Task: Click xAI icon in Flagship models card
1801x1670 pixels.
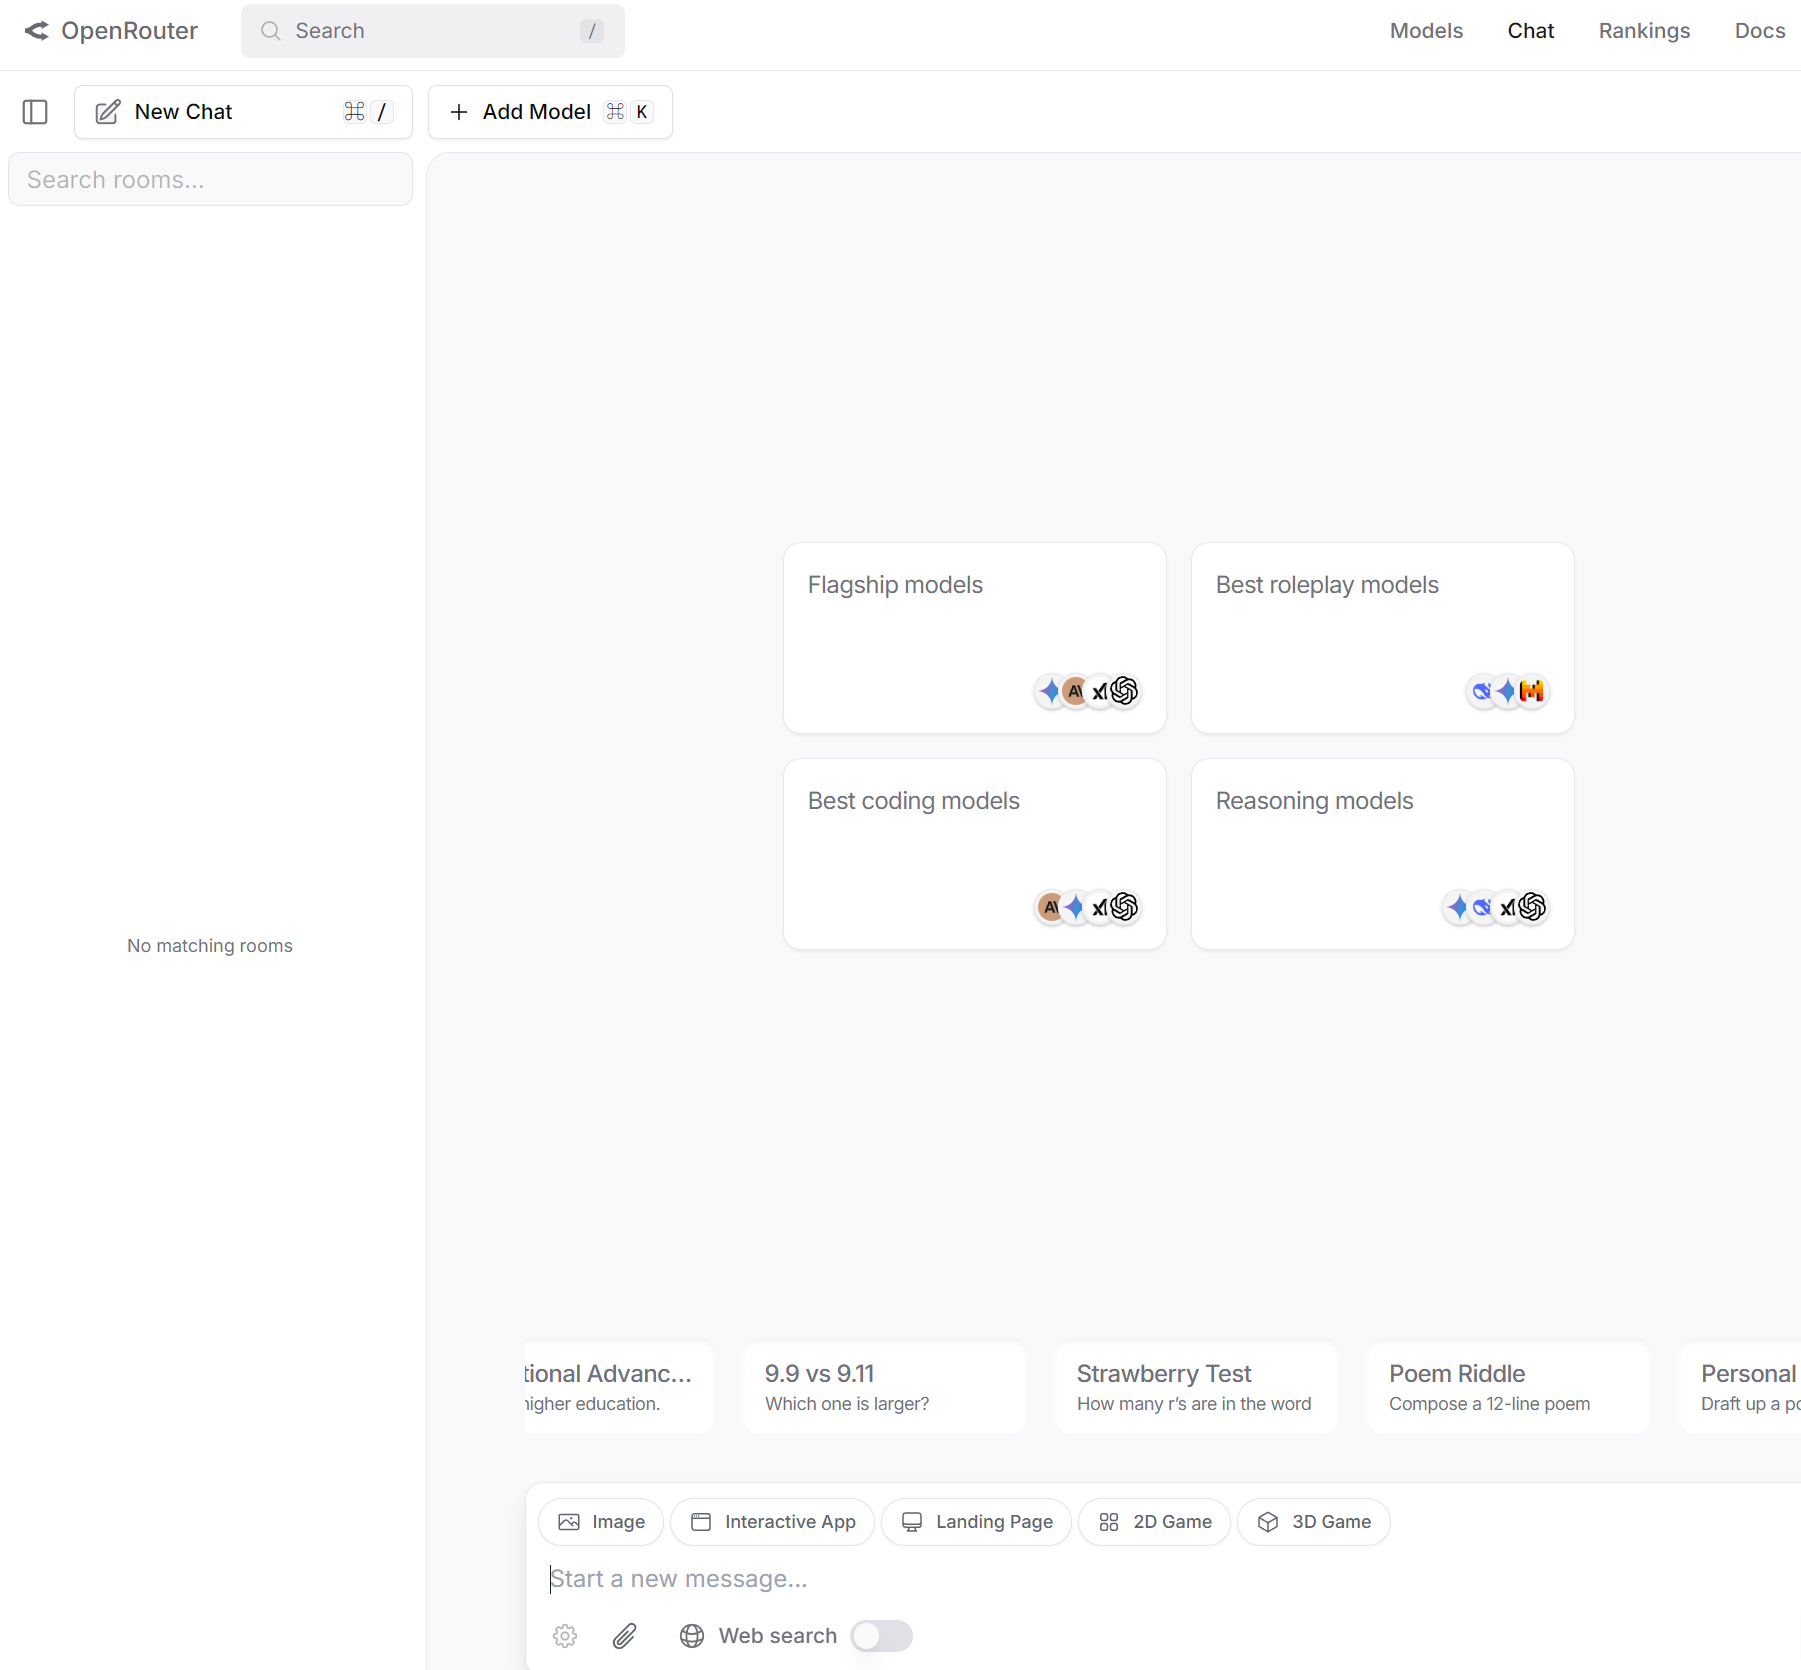Action: 1099,691
